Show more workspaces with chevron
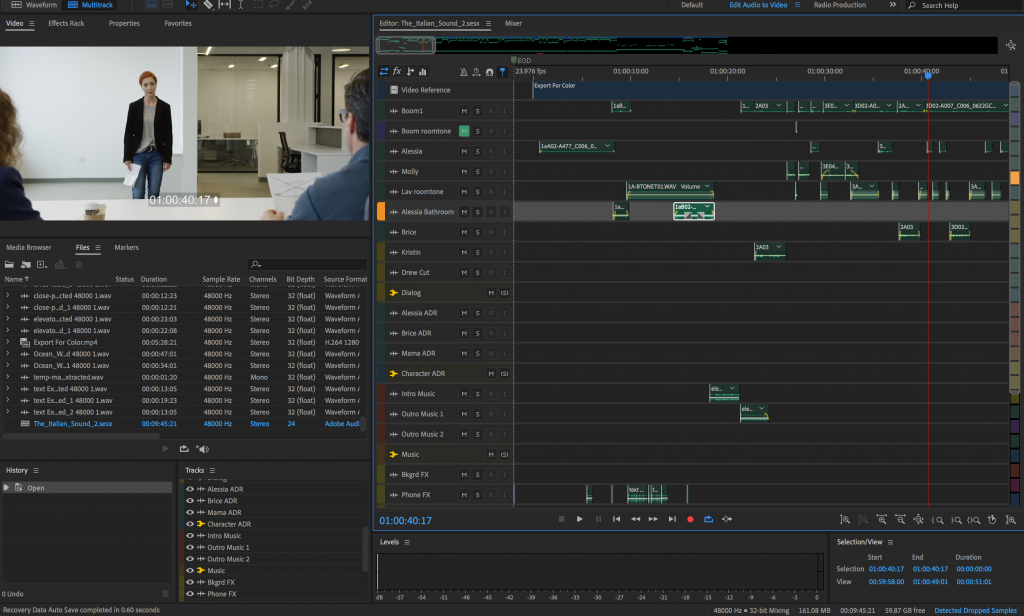Viewport: 1024px width, 616px height. click(893, 5)
